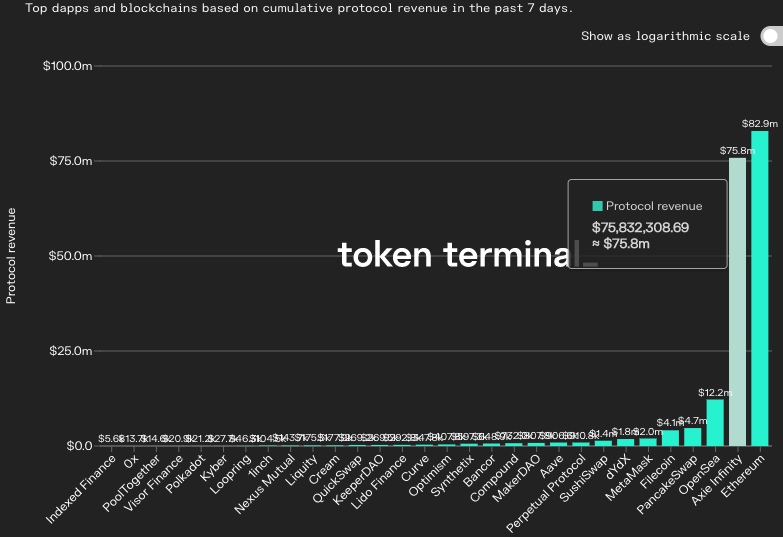Click the $0.0 y-axis tick label
Image resolution: width=783 pixels, height=537 pixels.
coord(79,446)
